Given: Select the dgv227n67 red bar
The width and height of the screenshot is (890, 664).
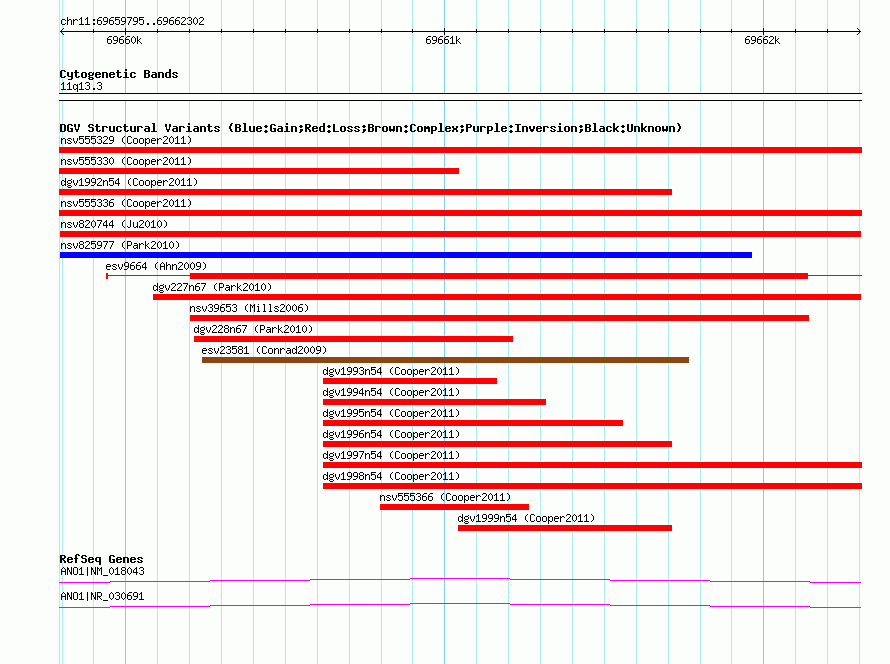Looking at the screenshot, I should point(507,297).
